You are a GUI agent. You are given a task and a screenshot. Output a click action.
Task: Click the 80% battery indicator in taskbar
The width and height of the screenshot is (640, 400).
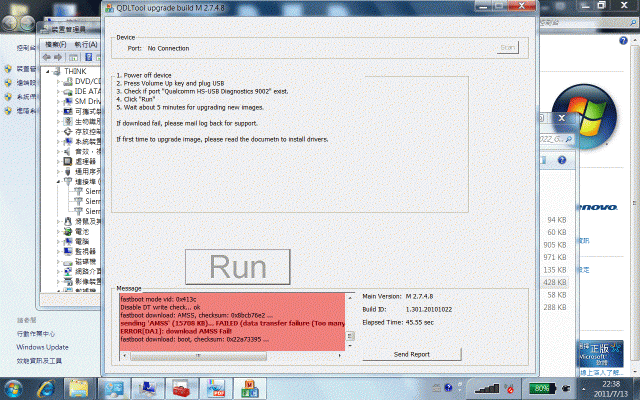[x=542, y=388]
